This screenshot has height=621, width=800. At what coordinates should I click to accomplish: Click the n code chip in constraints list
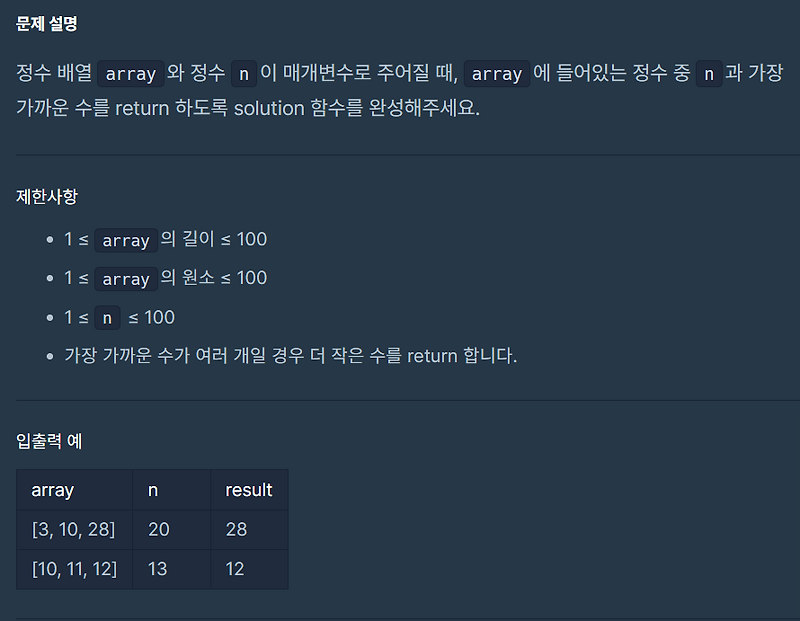(107, 318)
